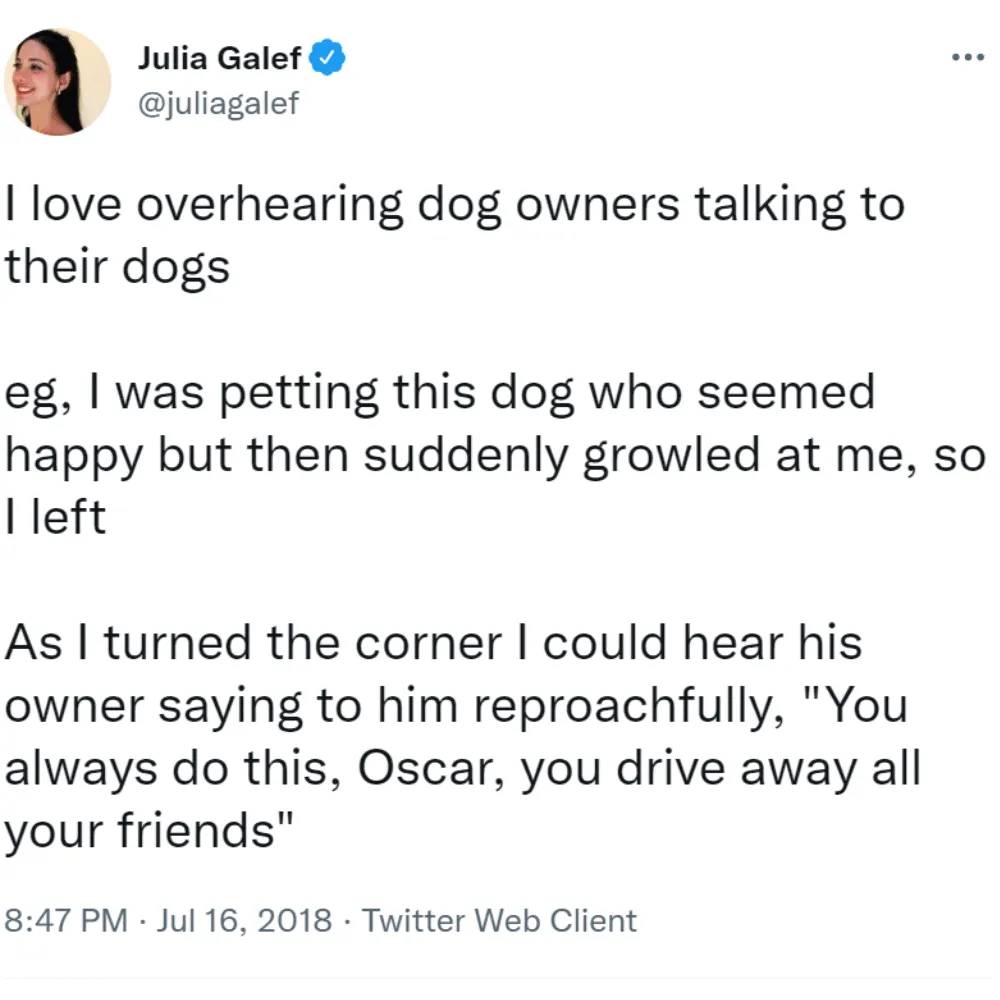1000x1000 pixels.
Task: Click the Jul 16, 2018 date
Action: click(x=244, y=920)
